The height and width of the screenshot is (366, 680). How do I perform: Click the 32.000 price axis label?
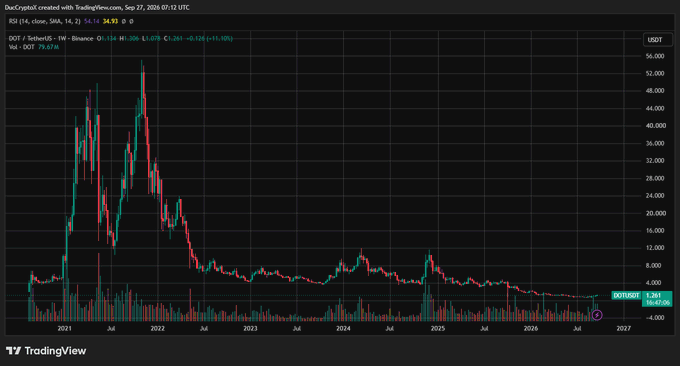655,160
